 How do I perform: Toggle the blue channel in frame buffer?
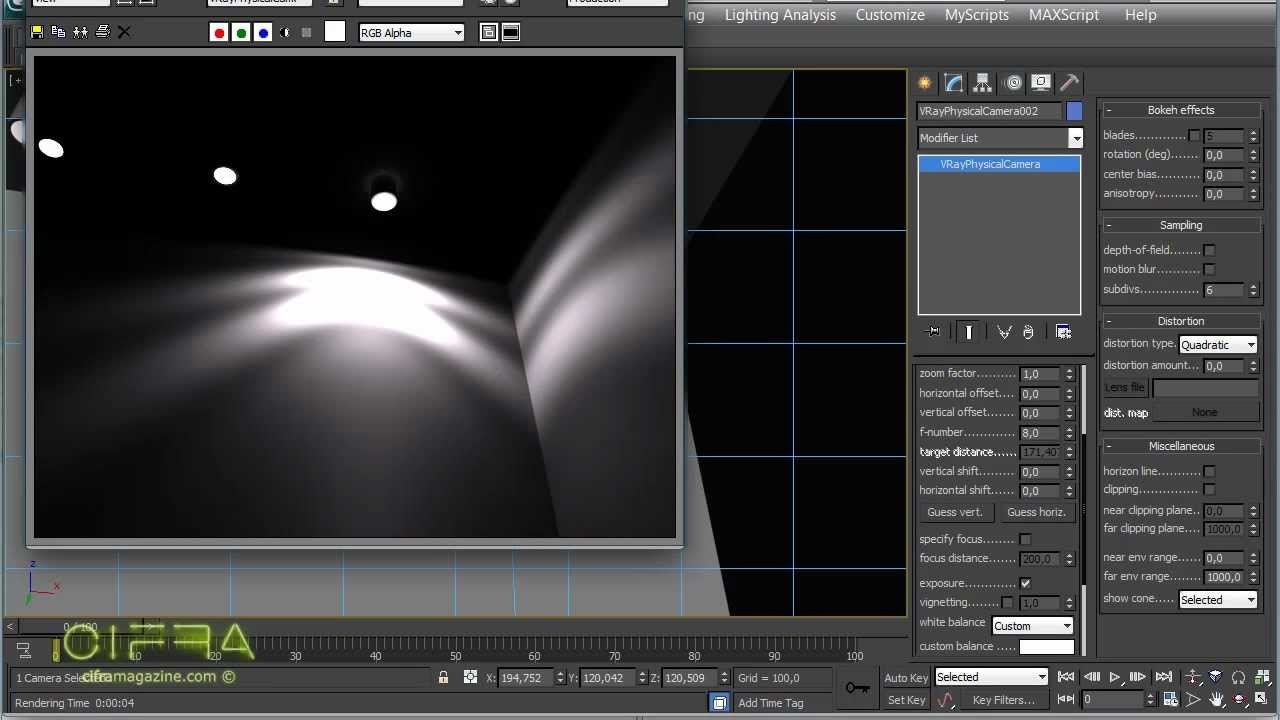click(263, 33)
